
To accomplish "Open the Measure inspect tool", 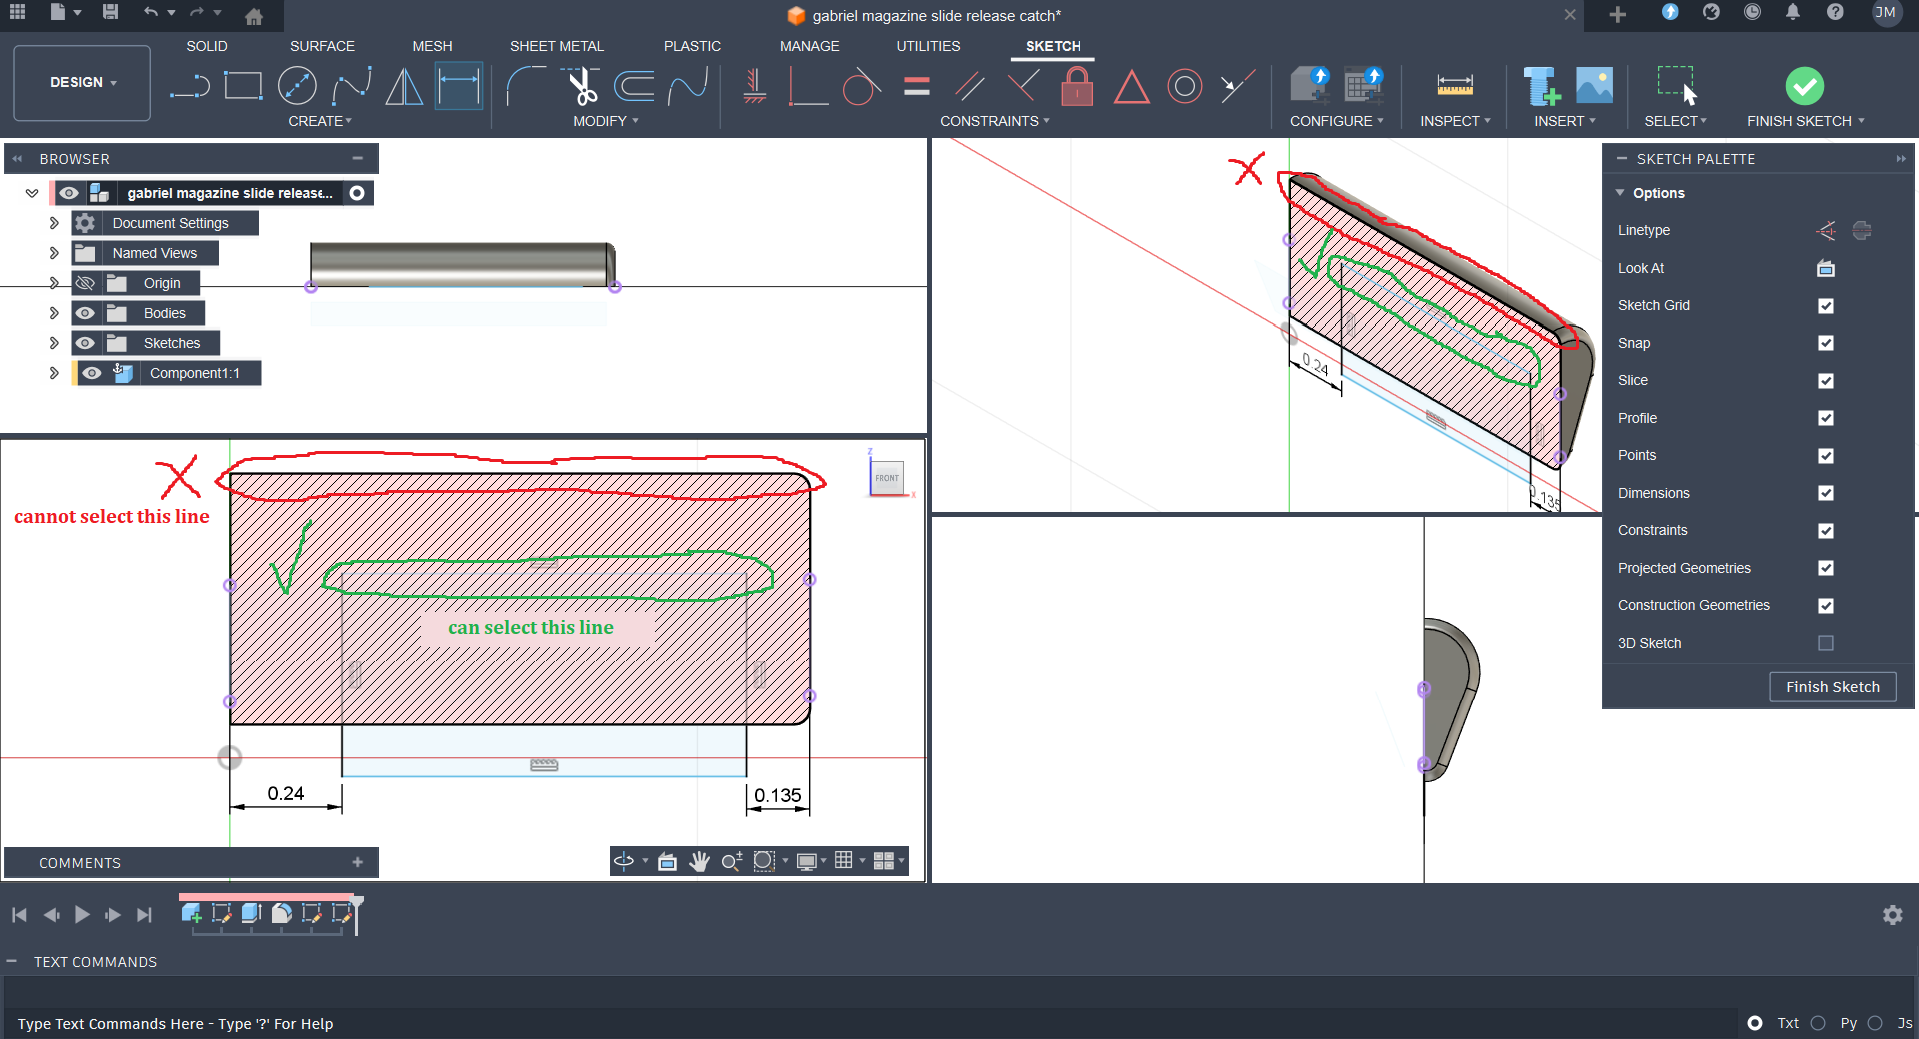I will [x=1454, y=86].
